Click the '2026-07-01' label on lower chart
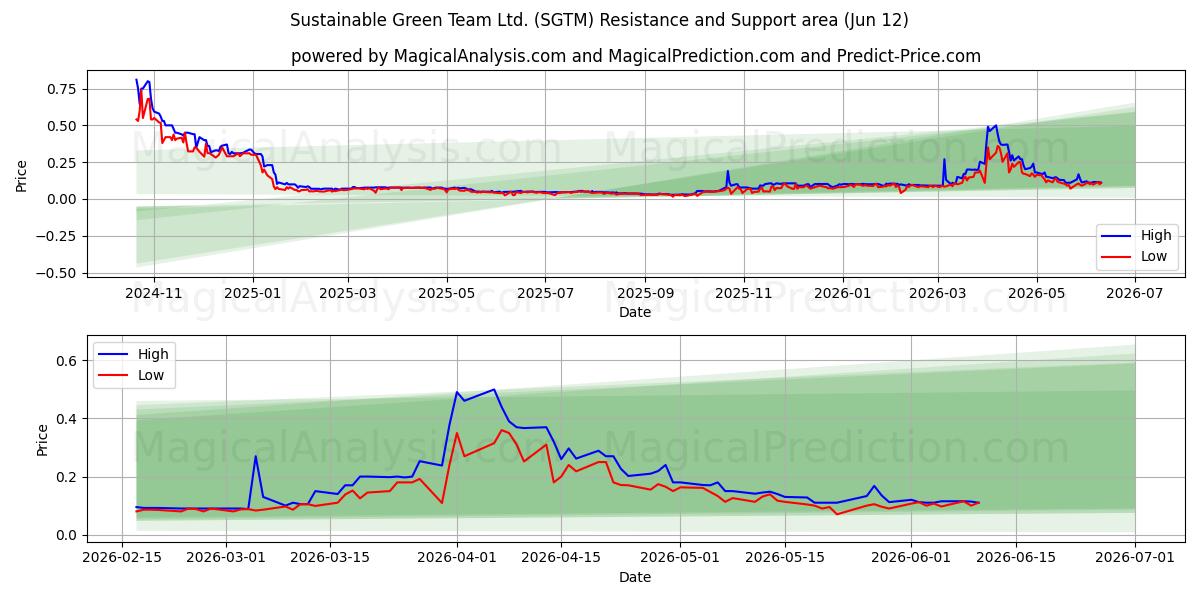Viewport: 1200px width, 600px height. [x=1135, y=558]
